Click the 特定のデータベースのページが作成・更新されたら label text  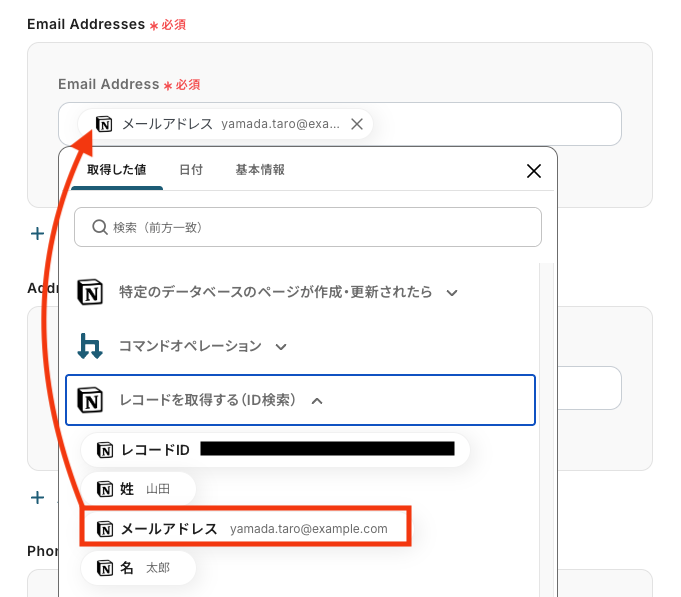coord(275,292)
